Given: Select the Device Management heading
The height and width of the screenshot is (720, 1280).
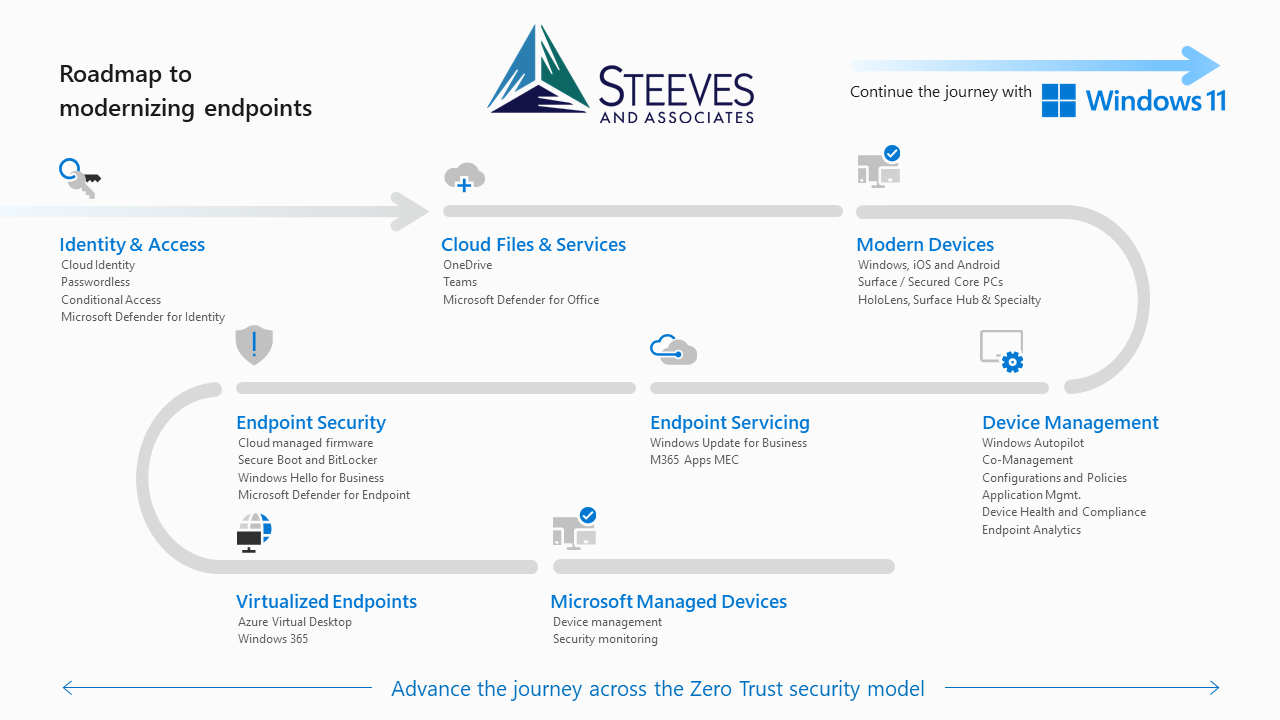Looking at the screenshot, I should tap(1070, 423).
